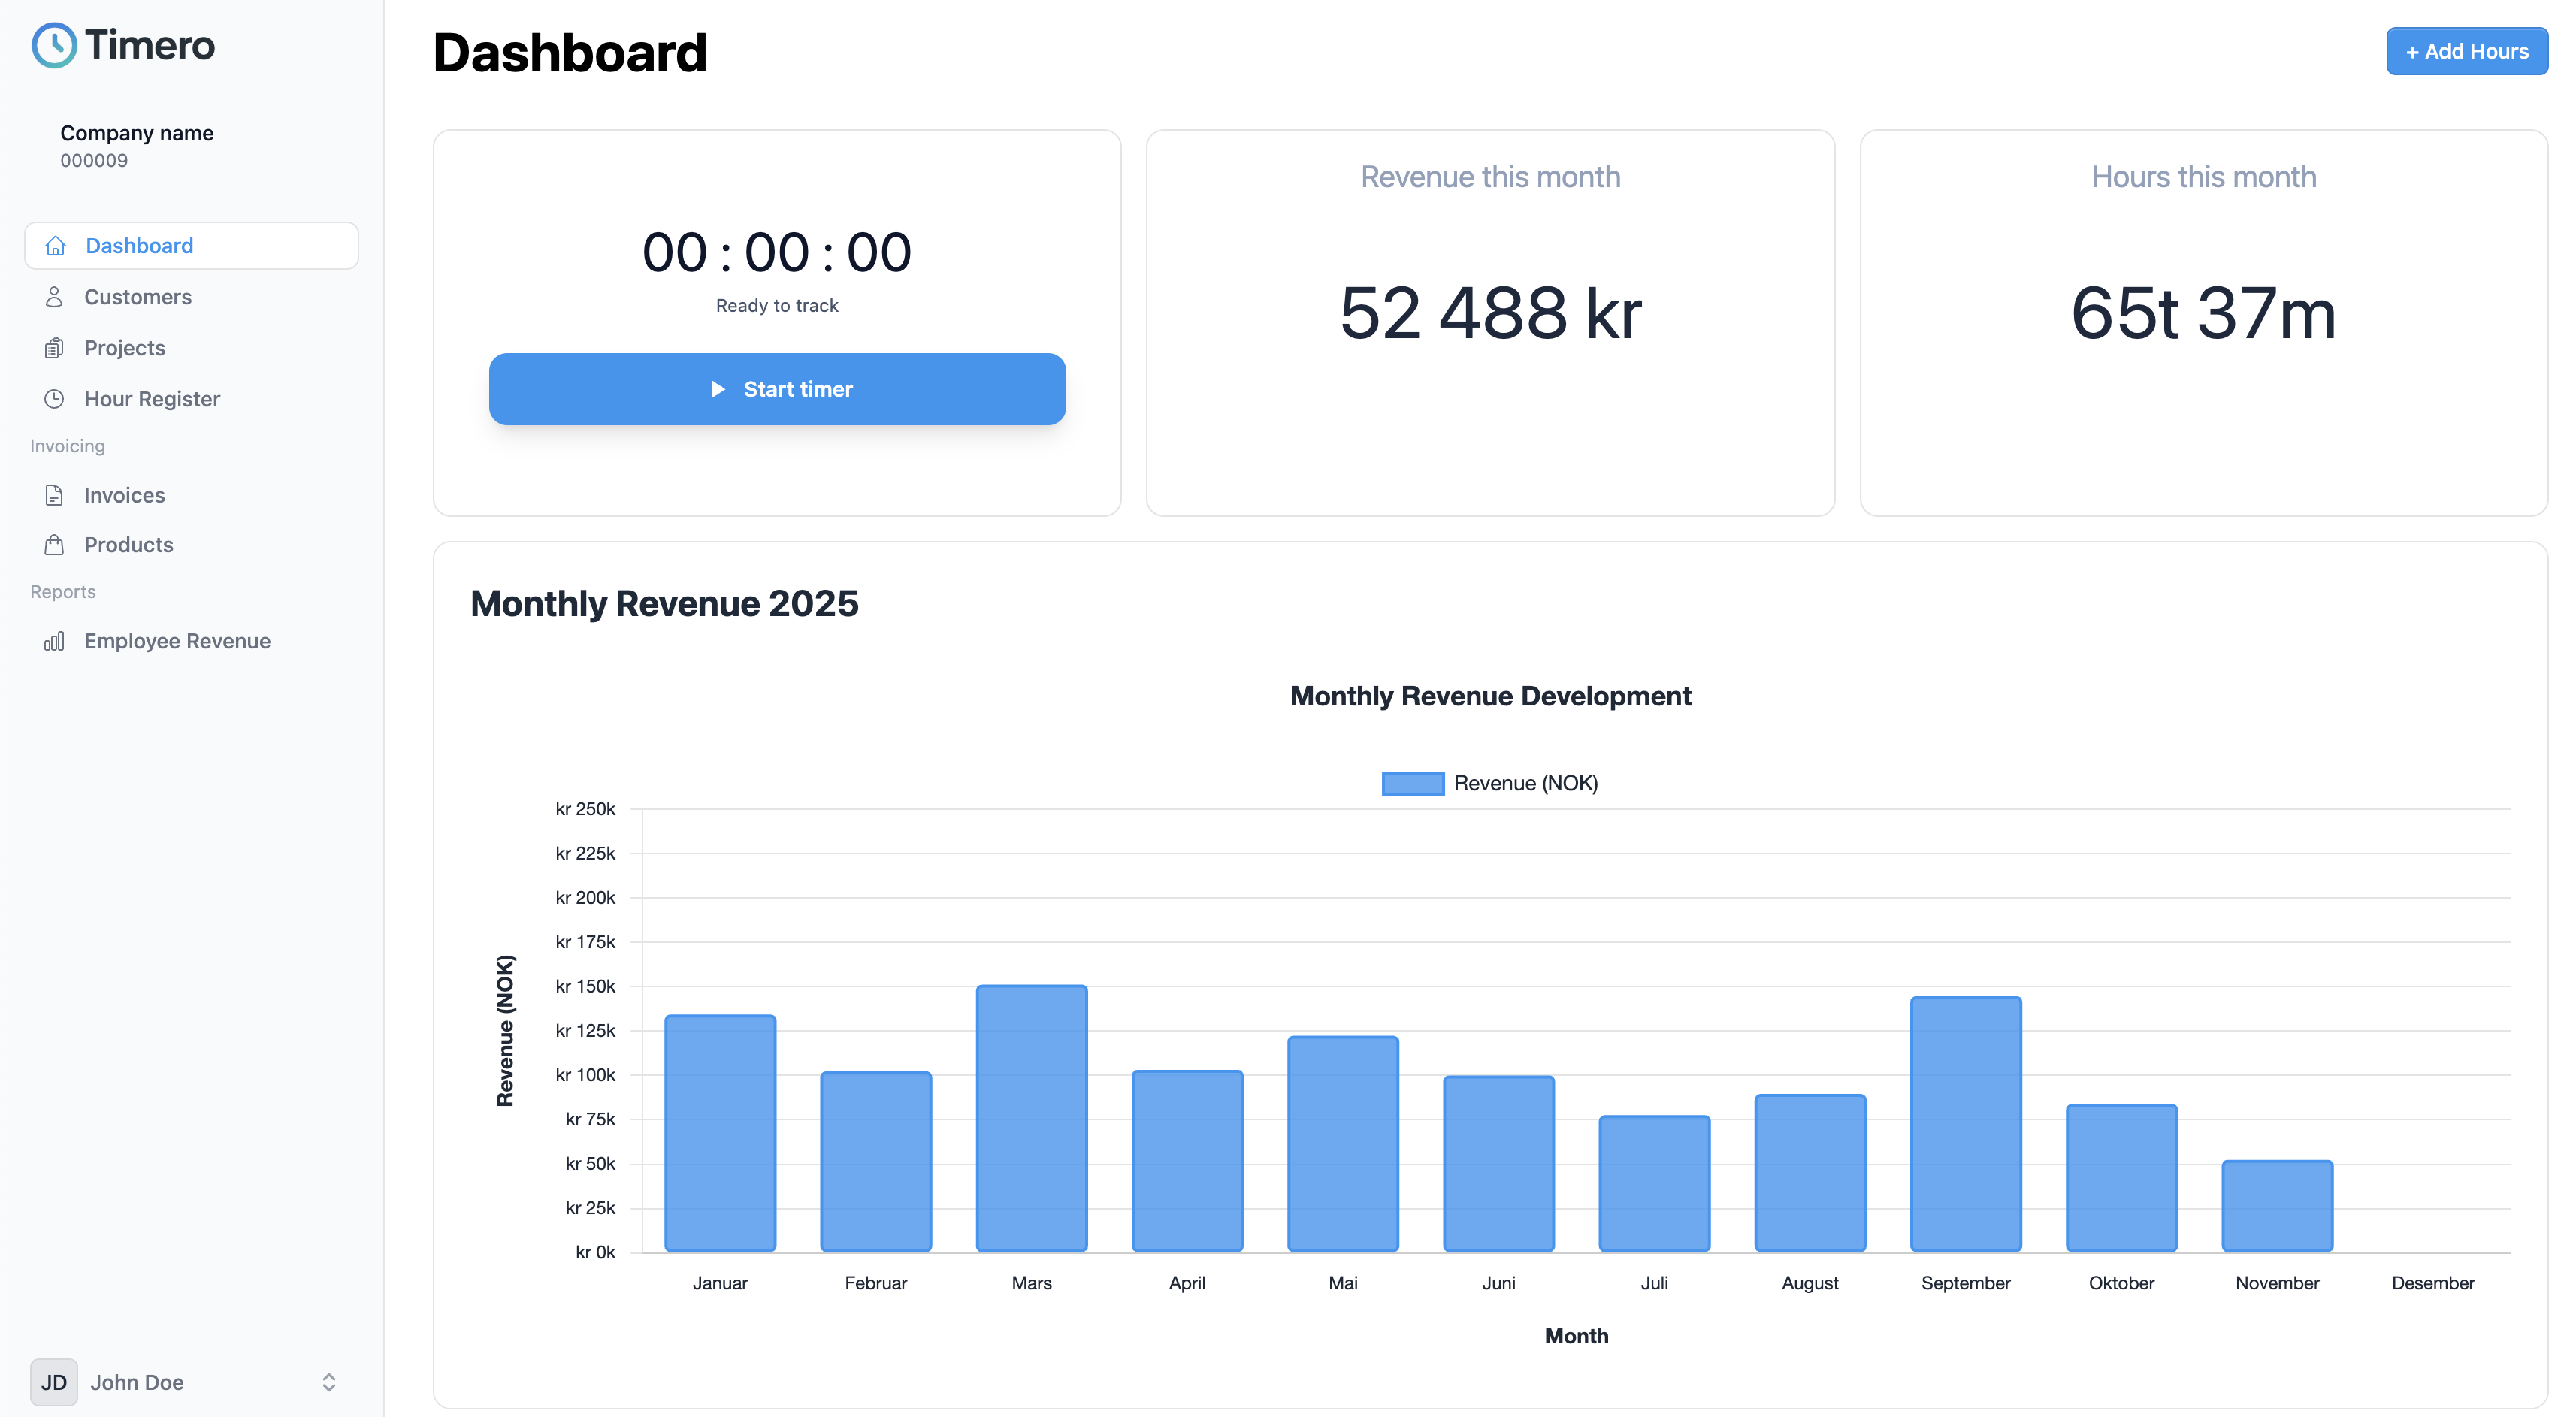The height and width of the screenshot is (1417, 2576).
Task: Open the Products page
Action: pyautogui.click(x=192, y=545)
